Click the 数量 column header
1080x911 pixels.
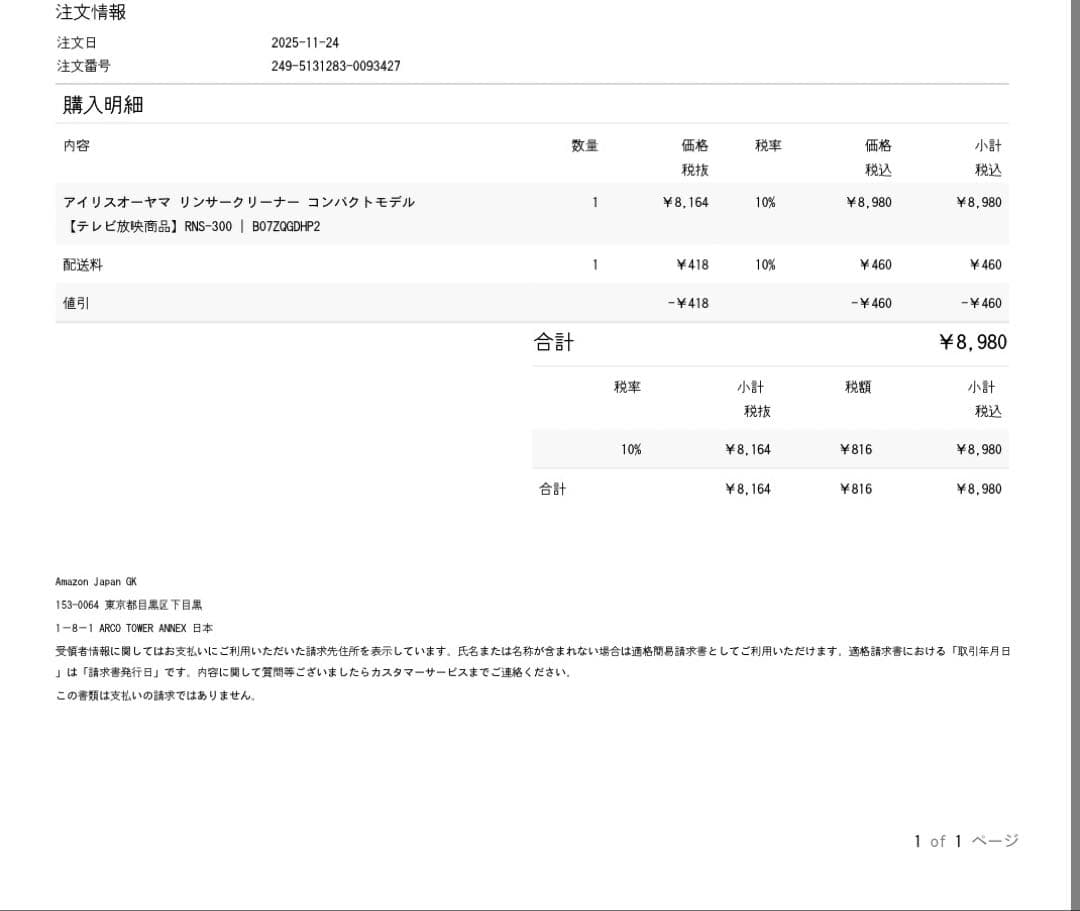tap(585, 146)
